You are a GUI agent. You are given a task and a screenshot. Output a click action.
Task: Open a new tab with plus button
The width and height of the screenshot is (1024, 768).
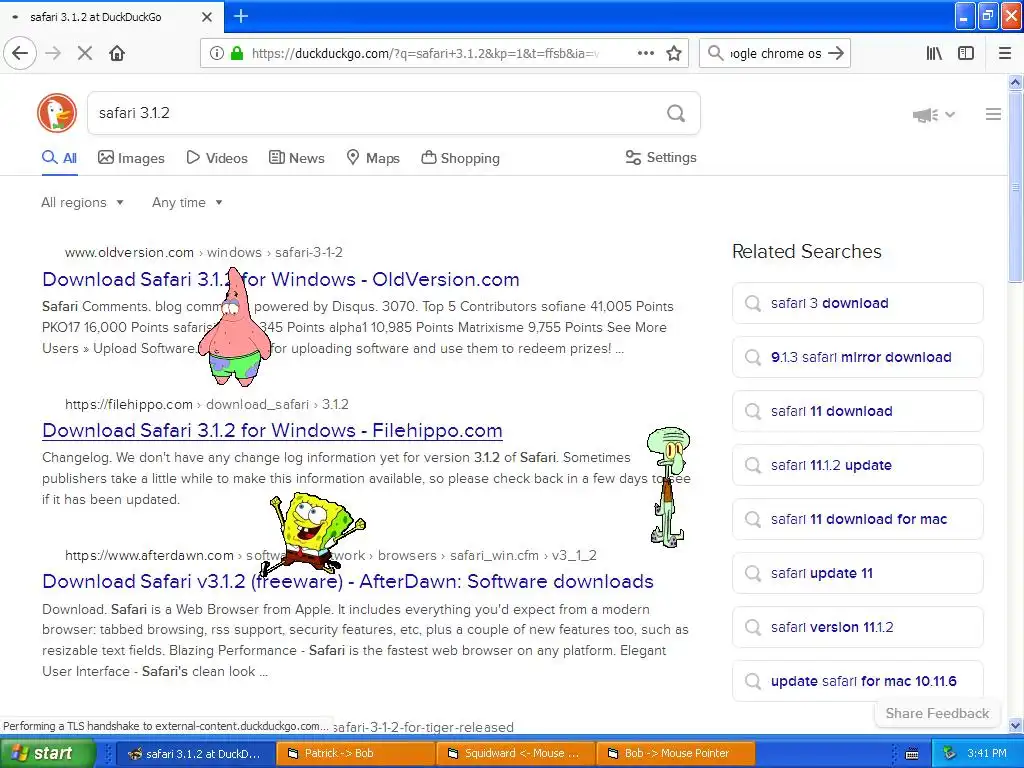point(240,16)
